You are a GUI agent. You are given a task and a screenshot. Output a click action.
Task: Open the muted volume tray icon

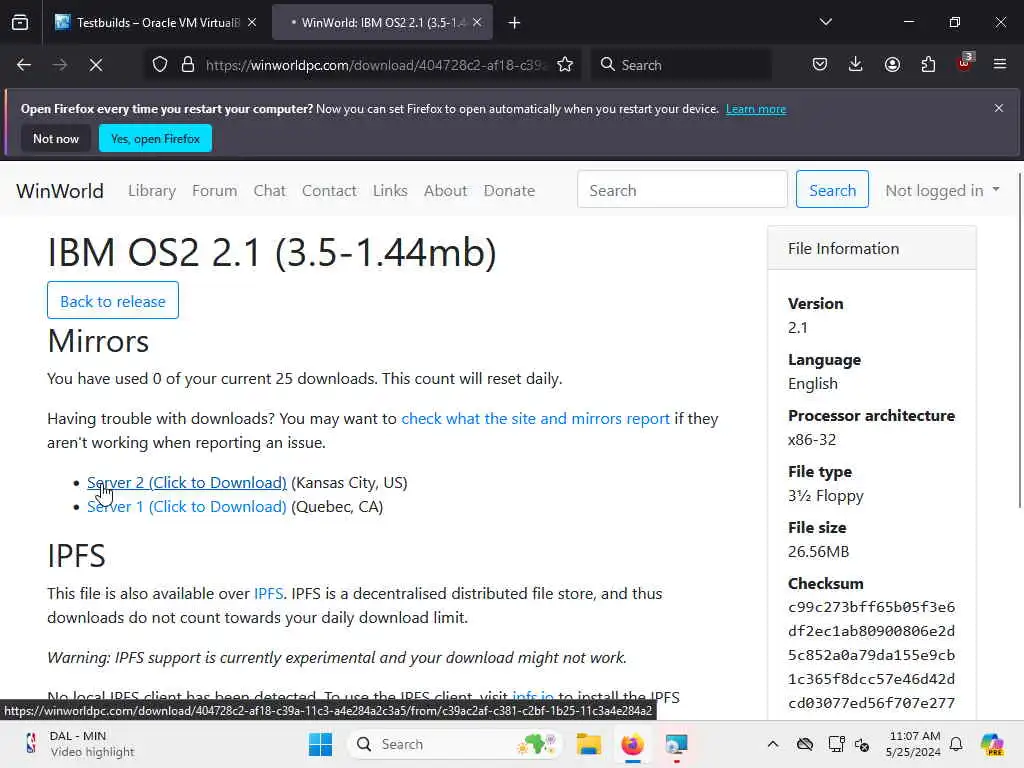click(862, 744)
